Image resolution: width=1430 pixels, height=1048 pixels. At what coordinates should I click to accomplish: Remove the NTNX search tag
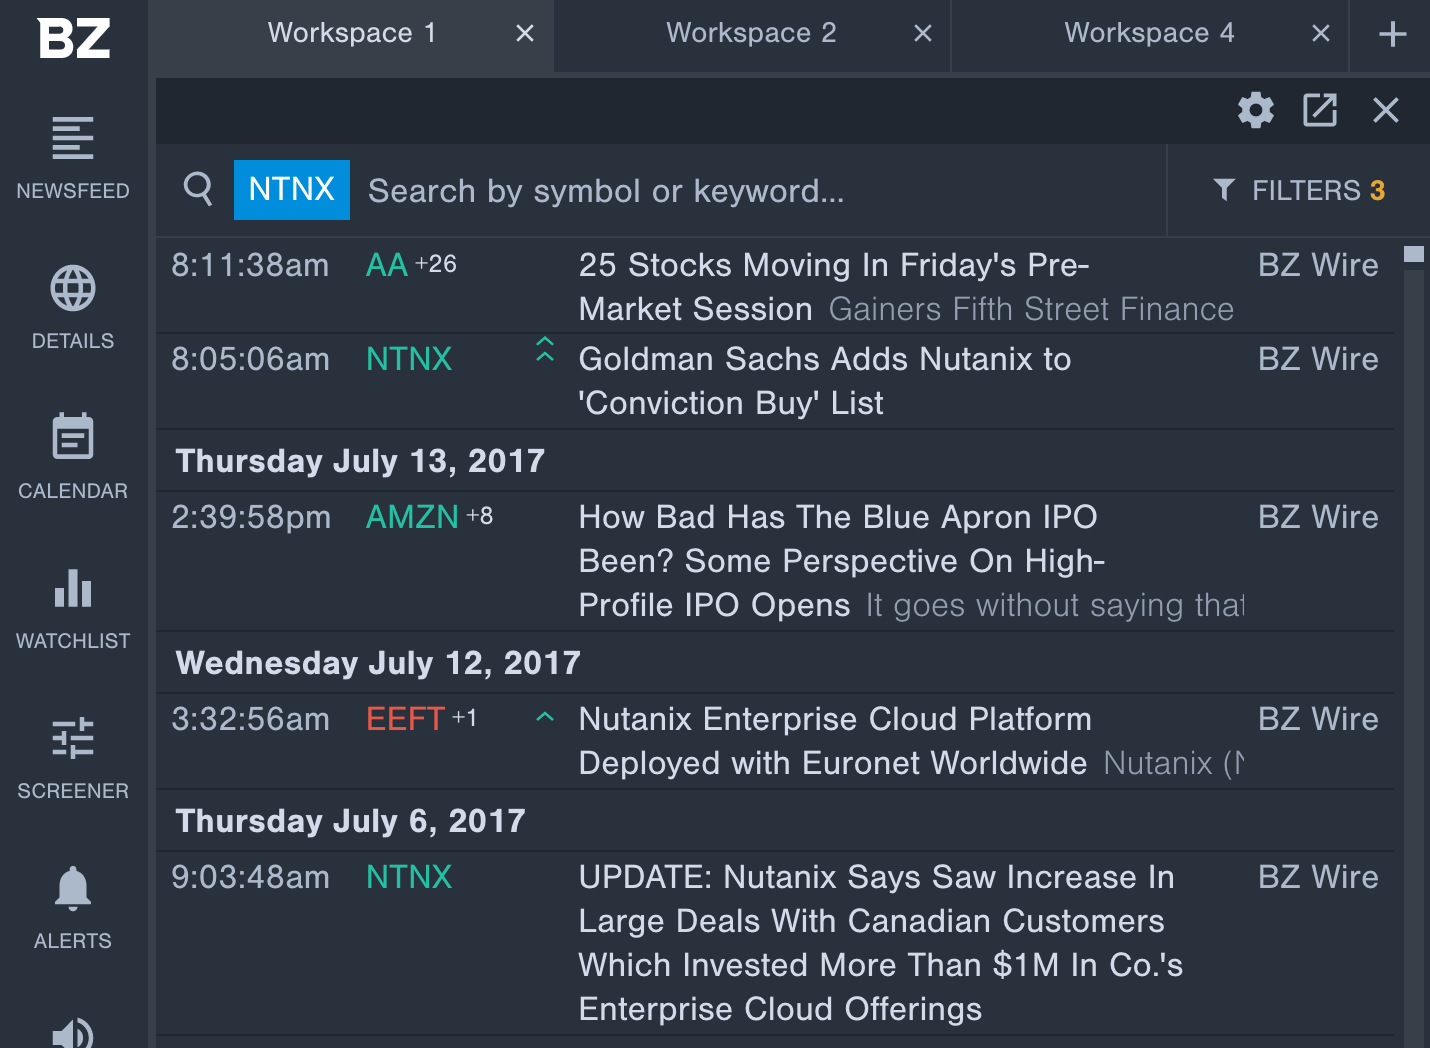click(292, 189)
